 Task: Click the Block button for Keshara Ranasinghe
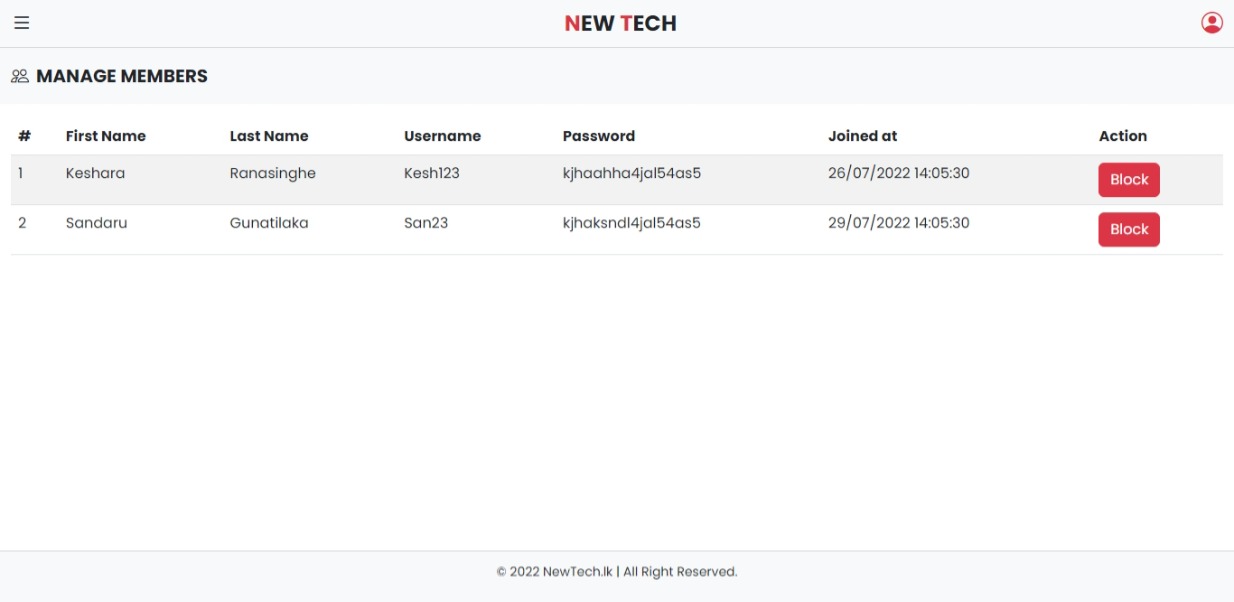[x=1129, y=180]
